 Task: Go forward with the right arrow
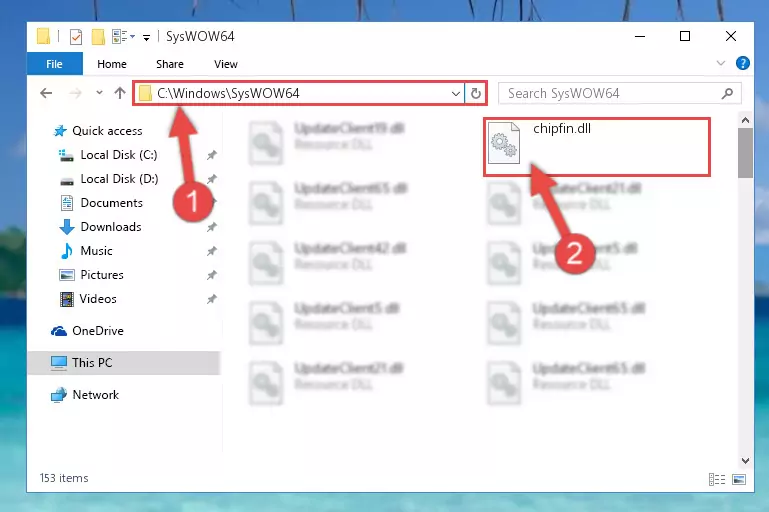coord(75,93)
